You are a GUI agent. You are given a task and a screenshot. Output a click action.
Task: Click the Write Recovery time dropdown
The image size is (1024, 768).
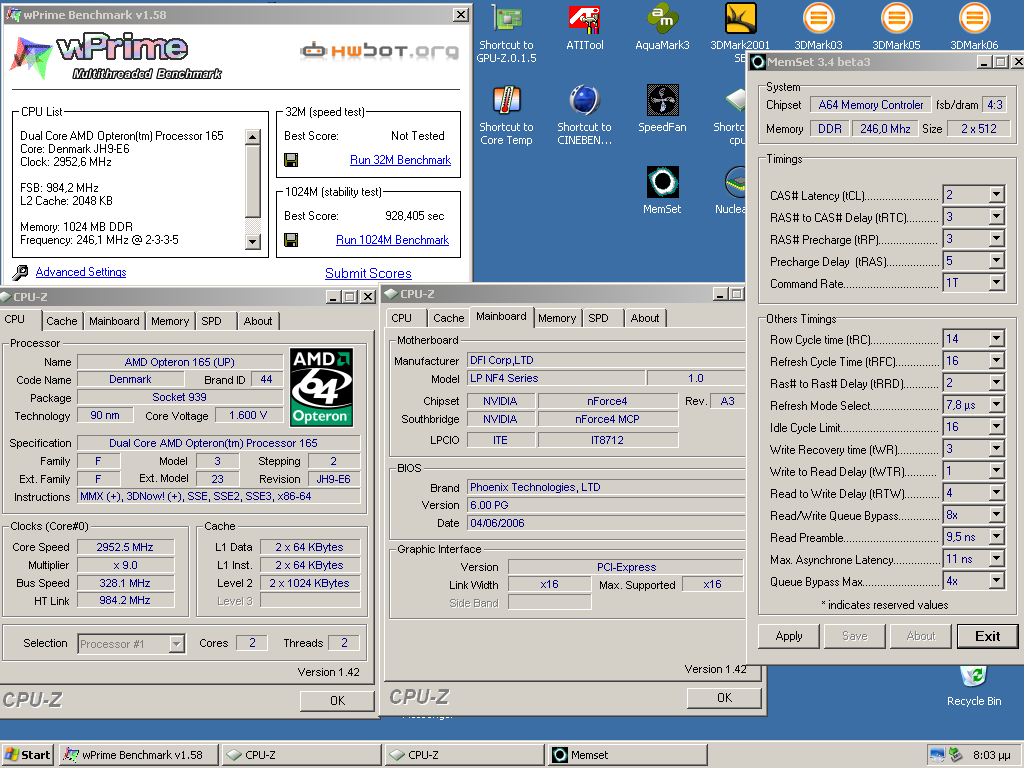[997, 449]
